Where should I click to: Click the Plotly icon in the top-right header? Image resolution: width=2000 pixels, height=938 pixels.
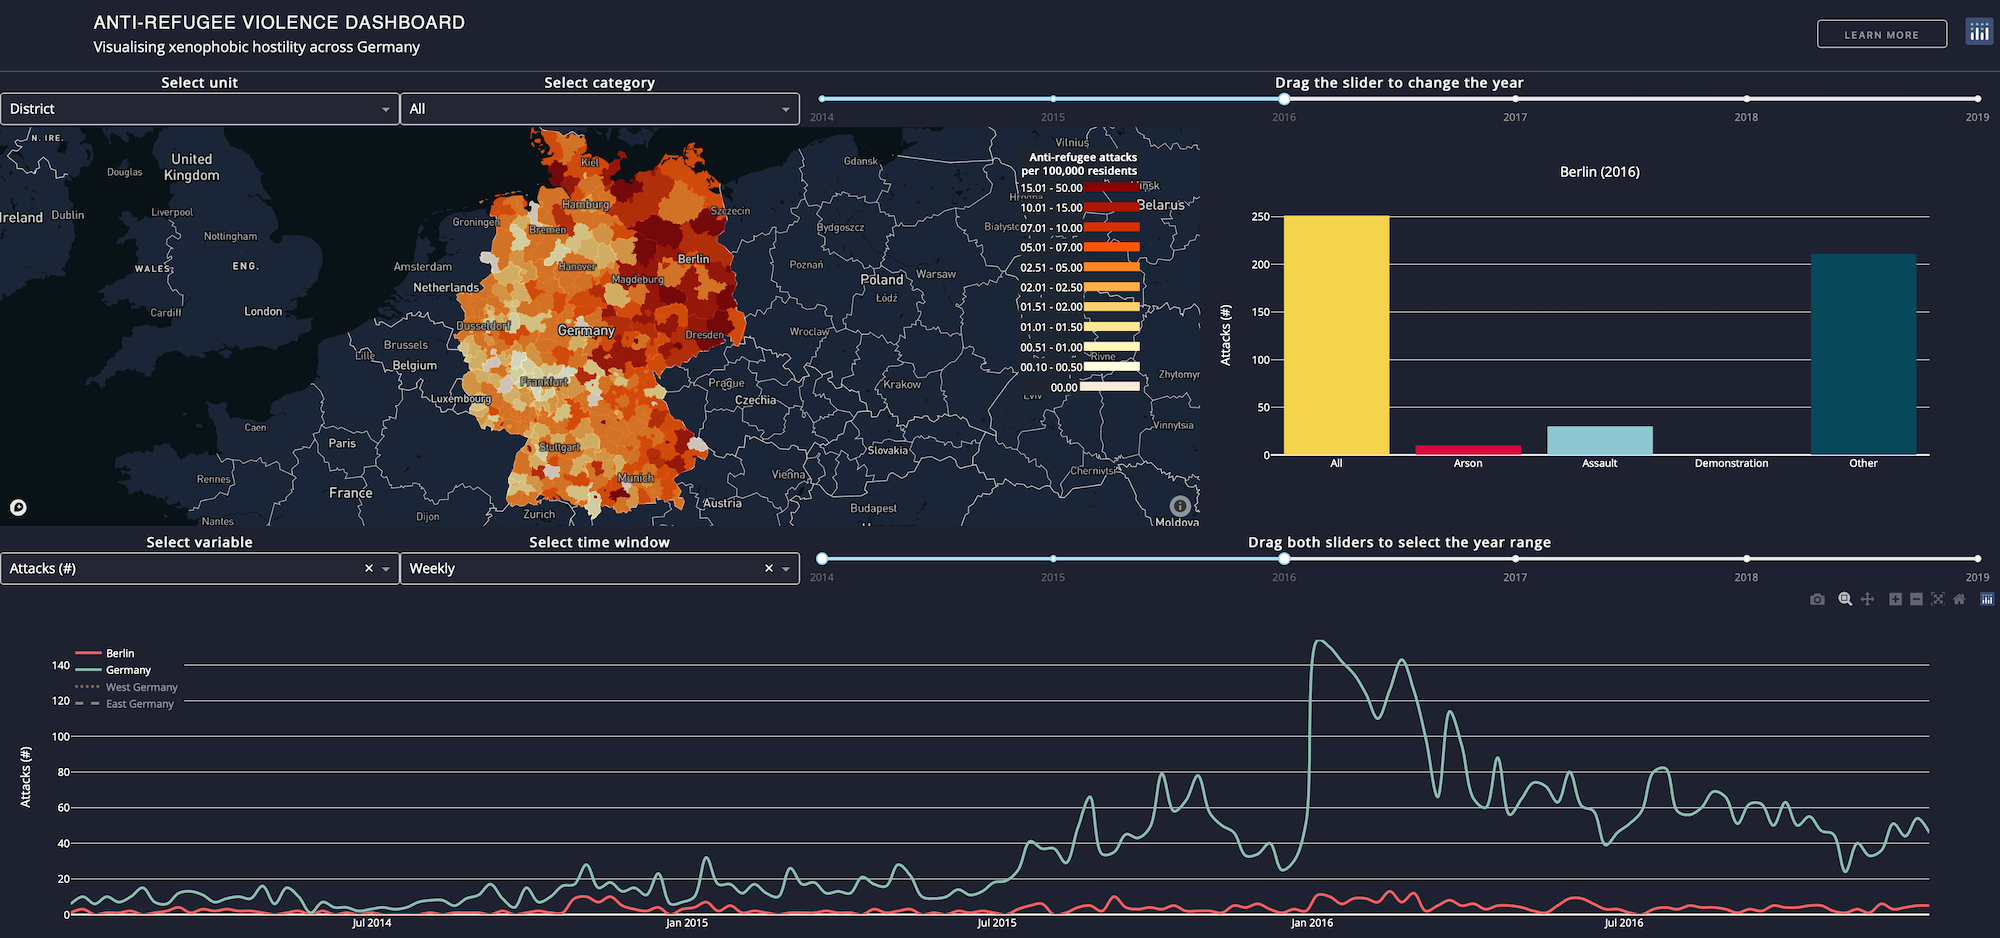1979,31
